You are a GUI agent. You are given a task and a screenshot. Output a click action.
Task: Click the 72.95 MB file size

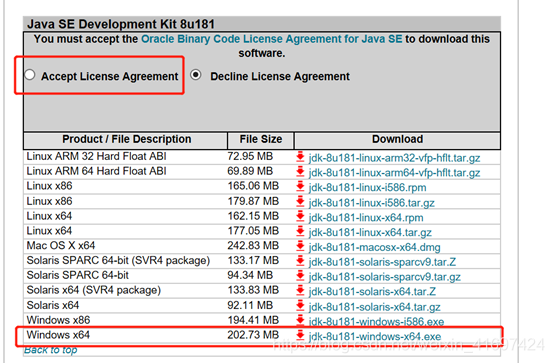pyautogui.click(x=250, y=156)
